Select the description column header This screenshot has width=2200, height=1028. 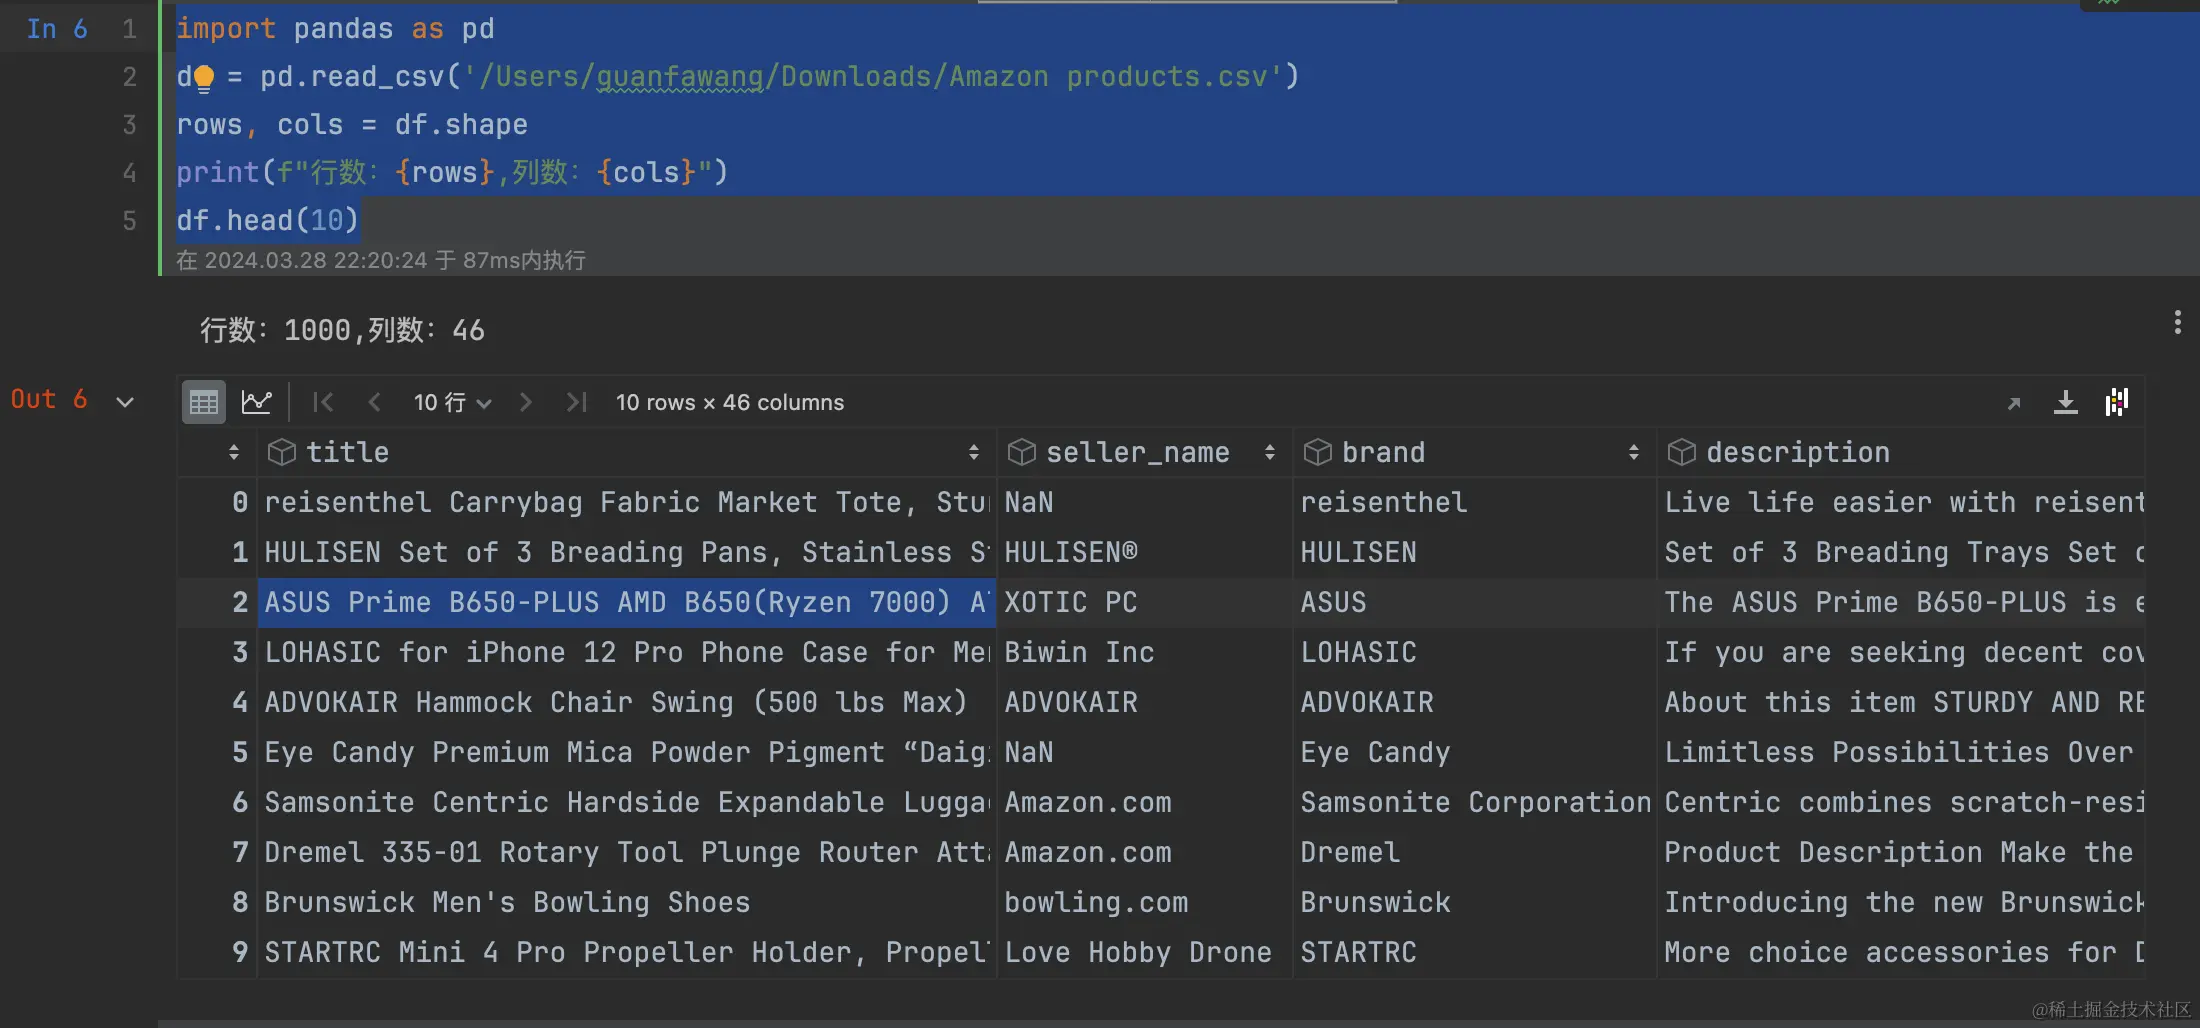coord(1901,452)
